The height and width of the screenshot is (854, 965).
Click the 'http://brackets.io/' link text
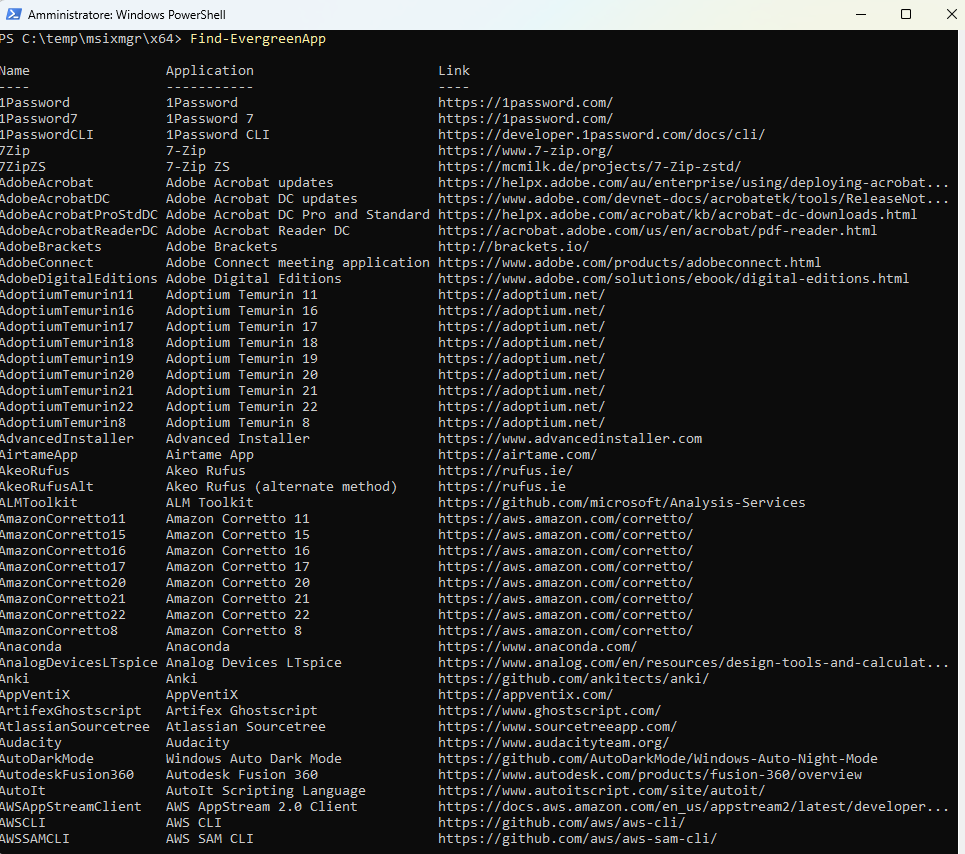[x=514, y=247]
